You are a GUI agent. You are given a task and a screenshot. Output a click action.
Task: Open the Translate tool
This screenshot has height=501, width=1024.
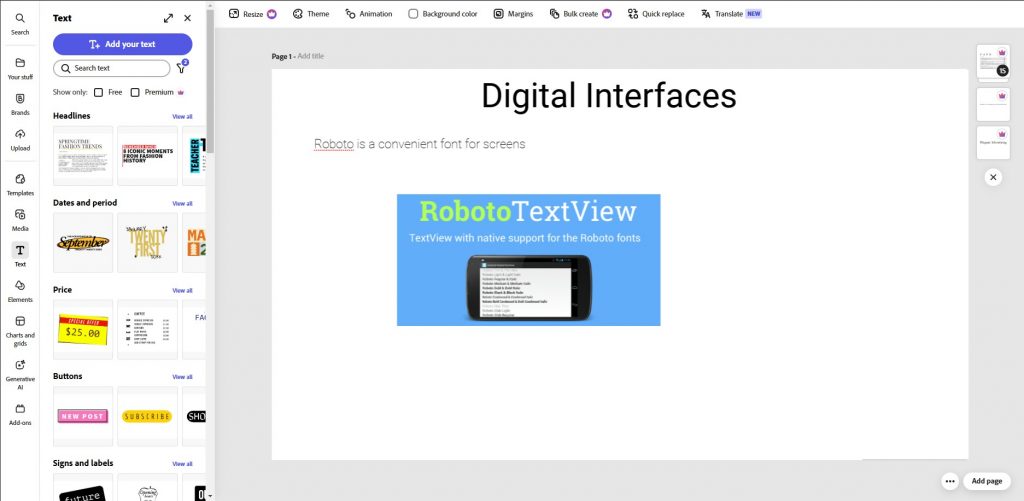[x=731, y=14]
